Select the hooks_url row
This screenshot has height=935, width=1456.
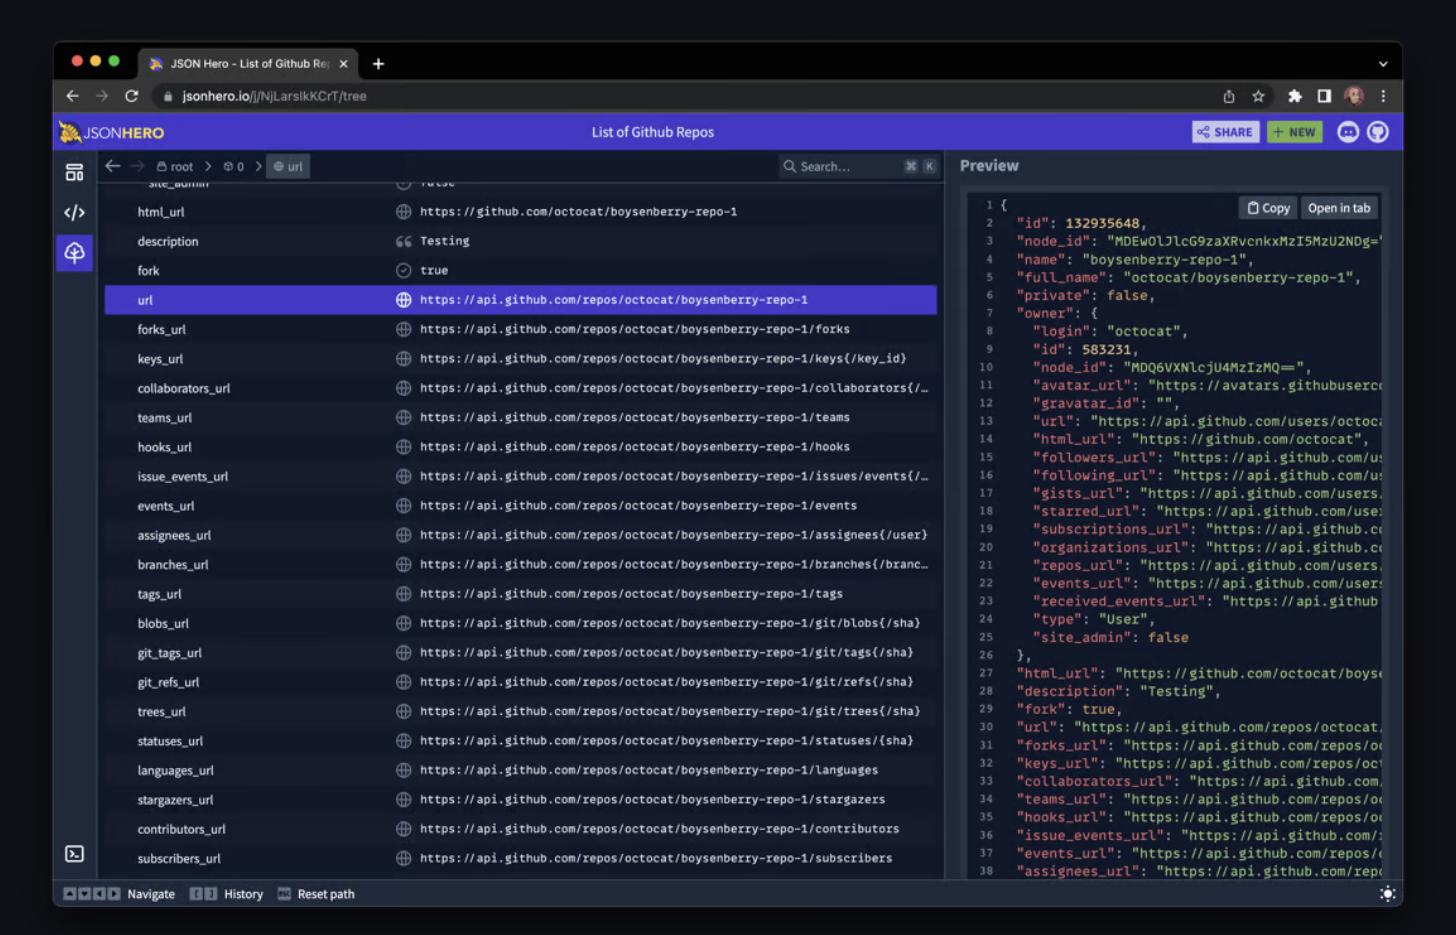521,447
